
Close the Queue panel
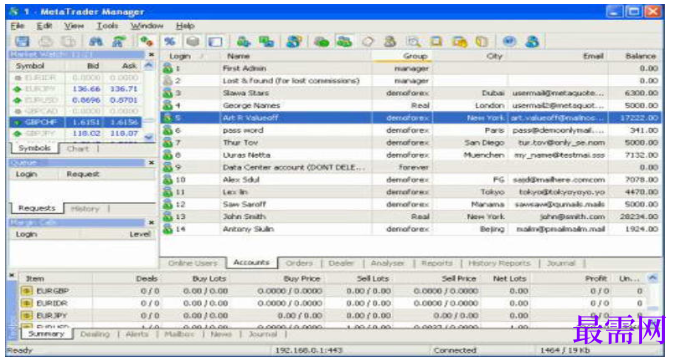[x=151, y=163]
